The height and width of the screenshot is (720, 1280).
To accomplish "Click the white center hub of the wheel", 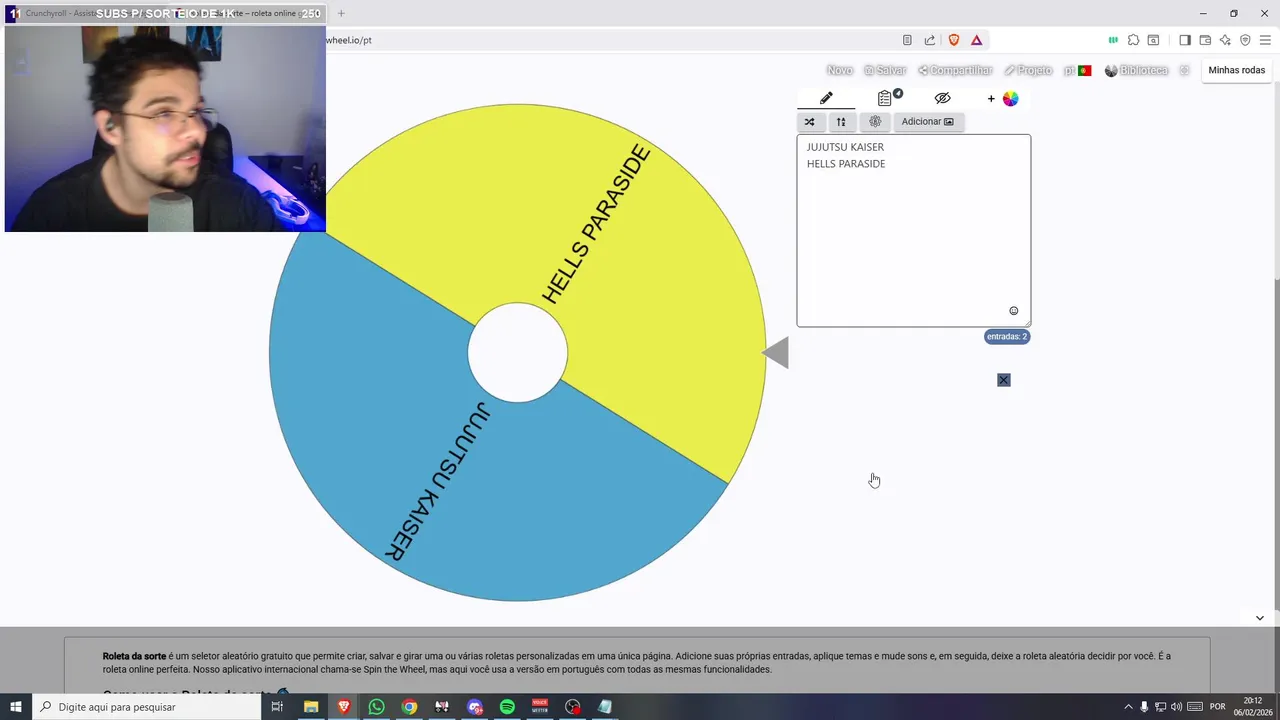I will click(x=518, y=353).
